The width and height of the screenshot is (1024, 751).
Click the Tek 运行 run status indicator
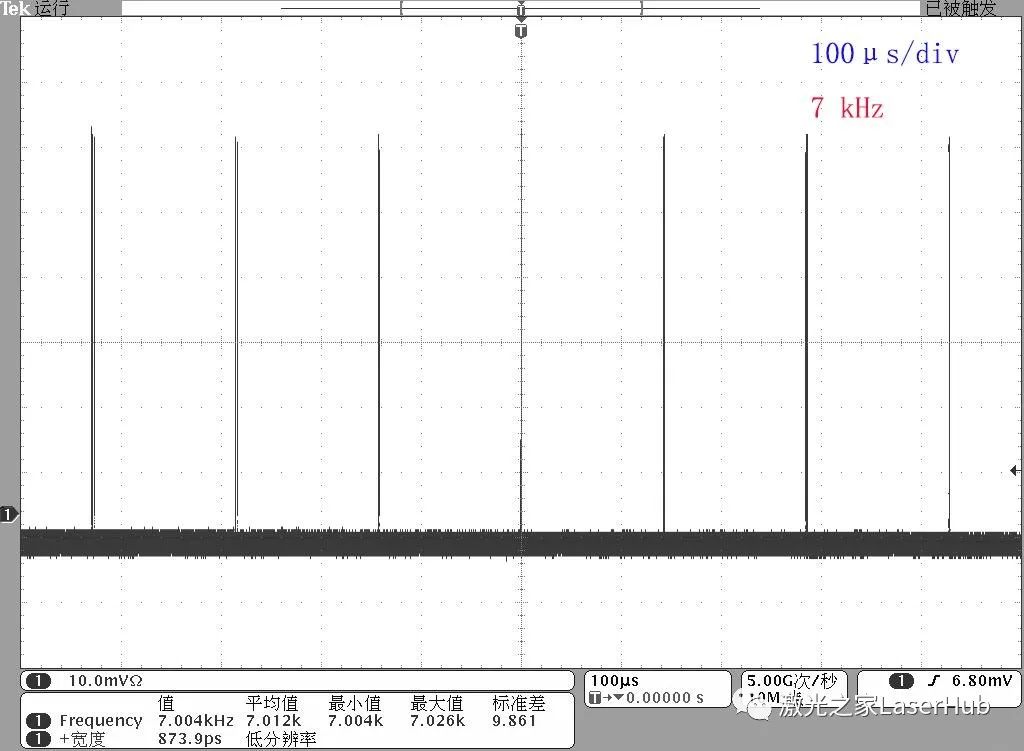coord(36,9)
